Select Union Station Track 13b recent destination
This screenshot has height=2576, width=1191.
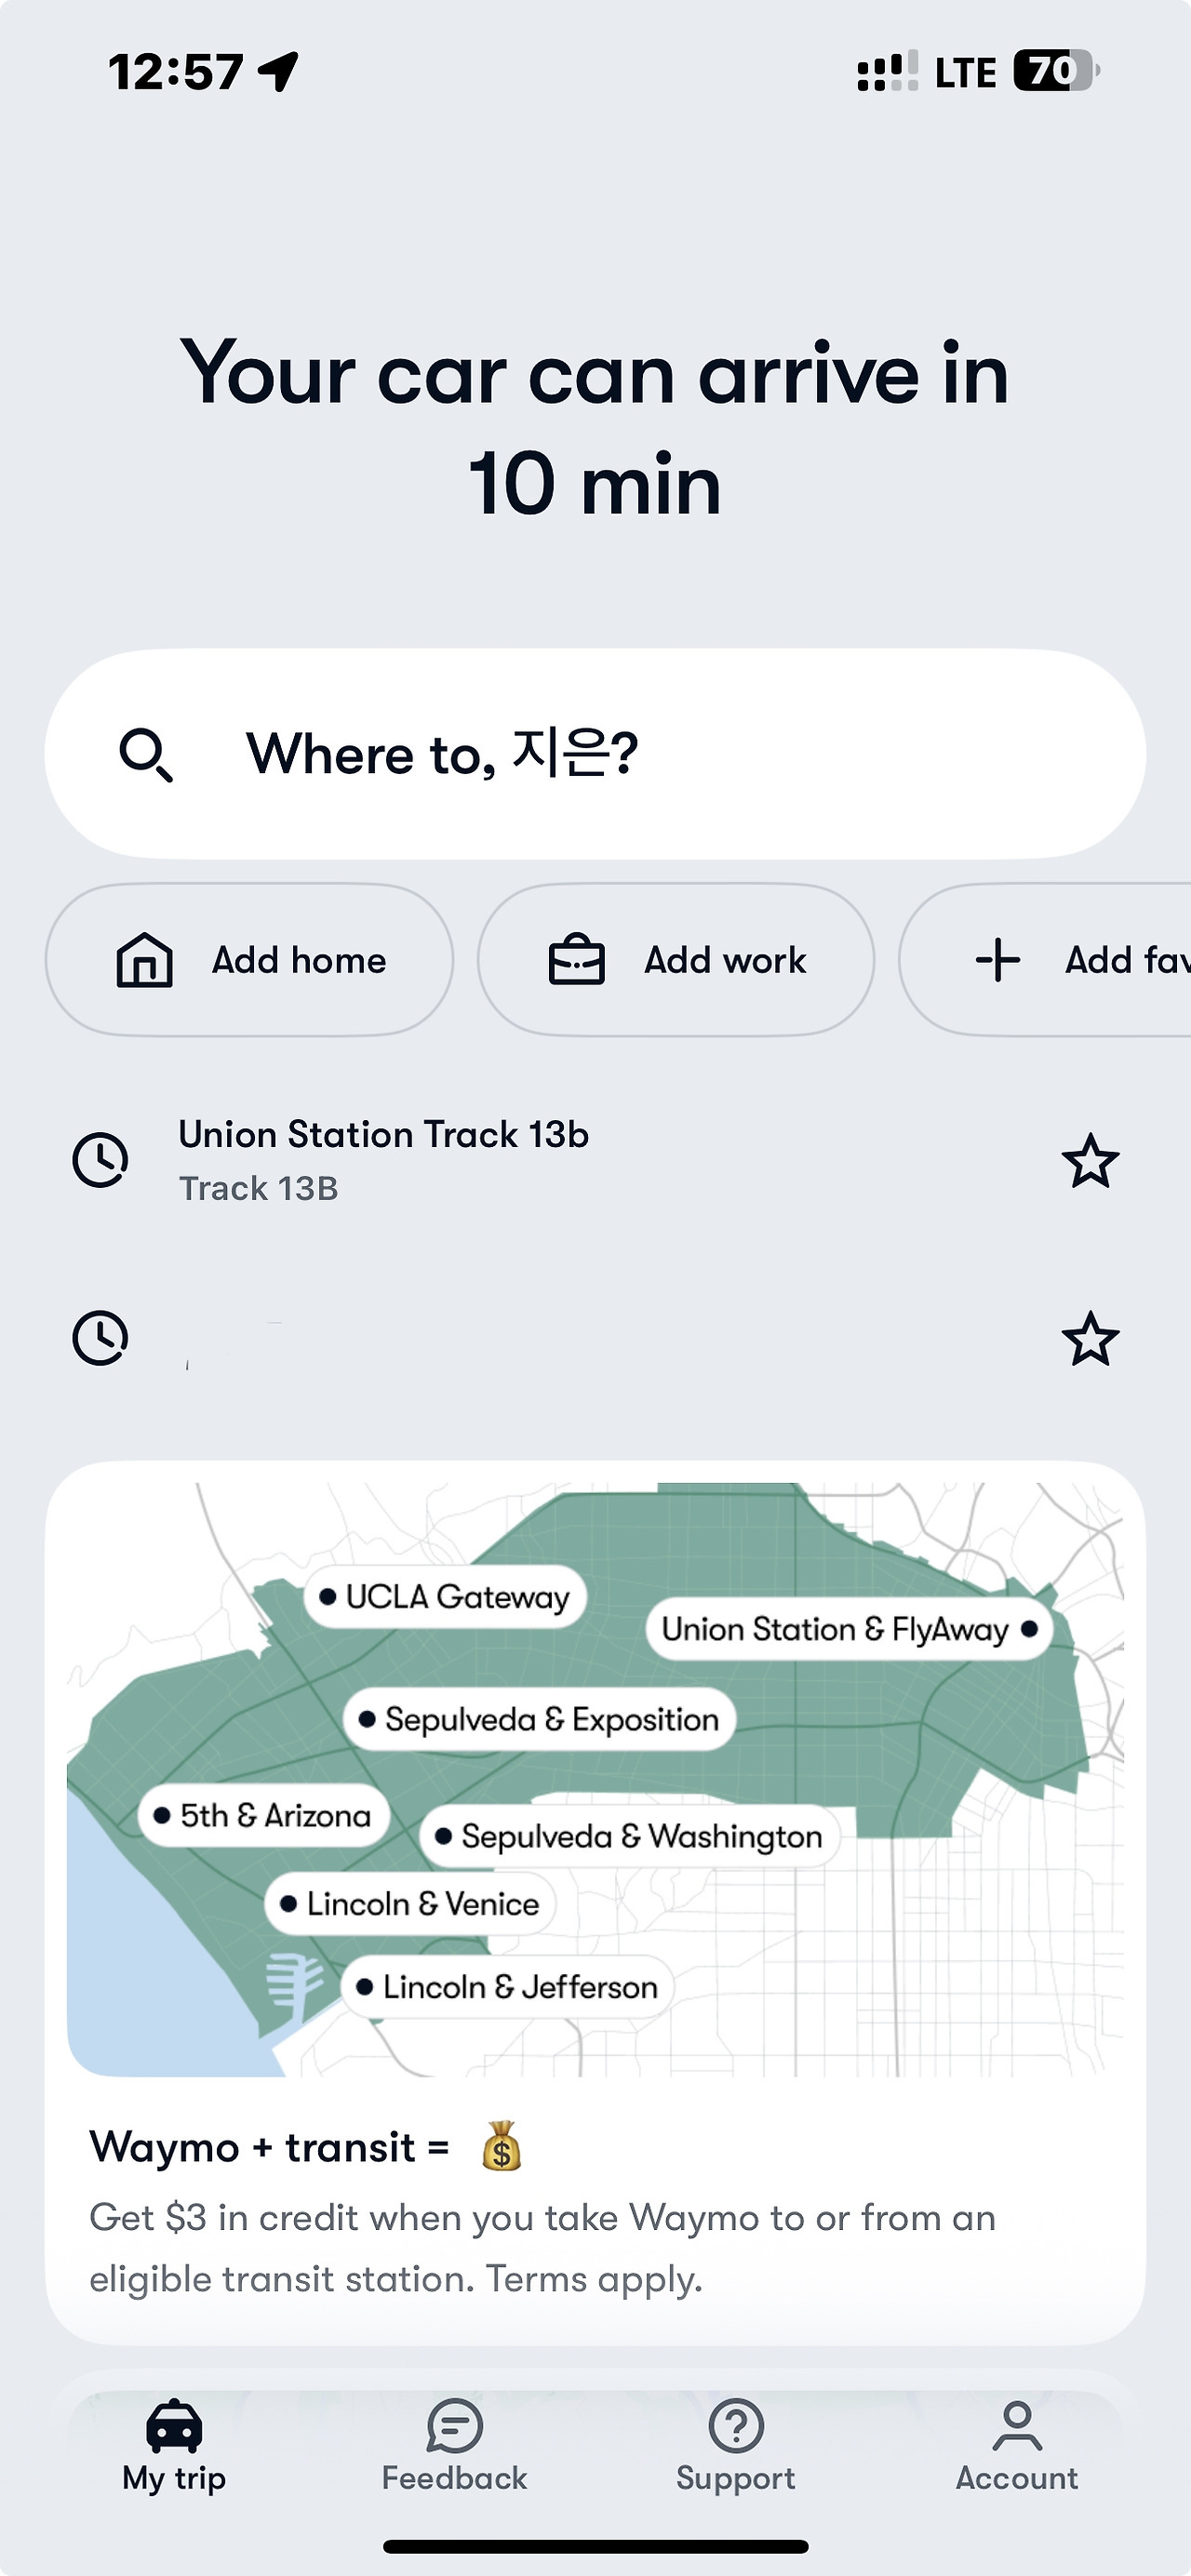coord(384,1160)
